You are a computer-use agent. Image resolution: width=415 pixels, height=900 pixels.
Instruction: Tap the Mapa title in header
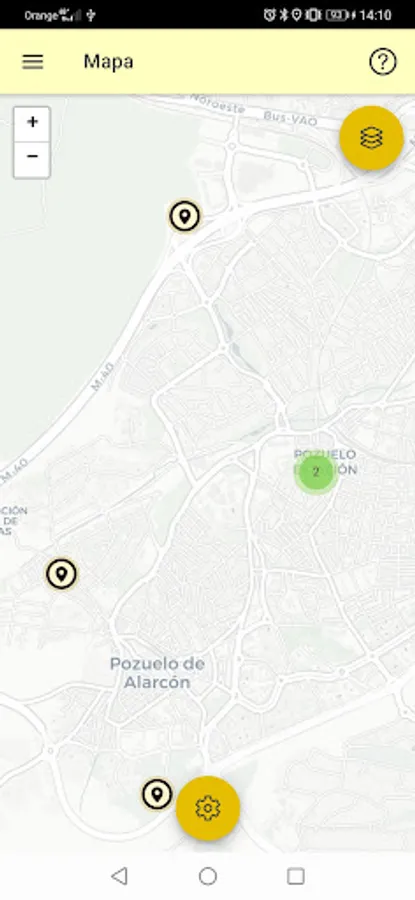[108, 61]
